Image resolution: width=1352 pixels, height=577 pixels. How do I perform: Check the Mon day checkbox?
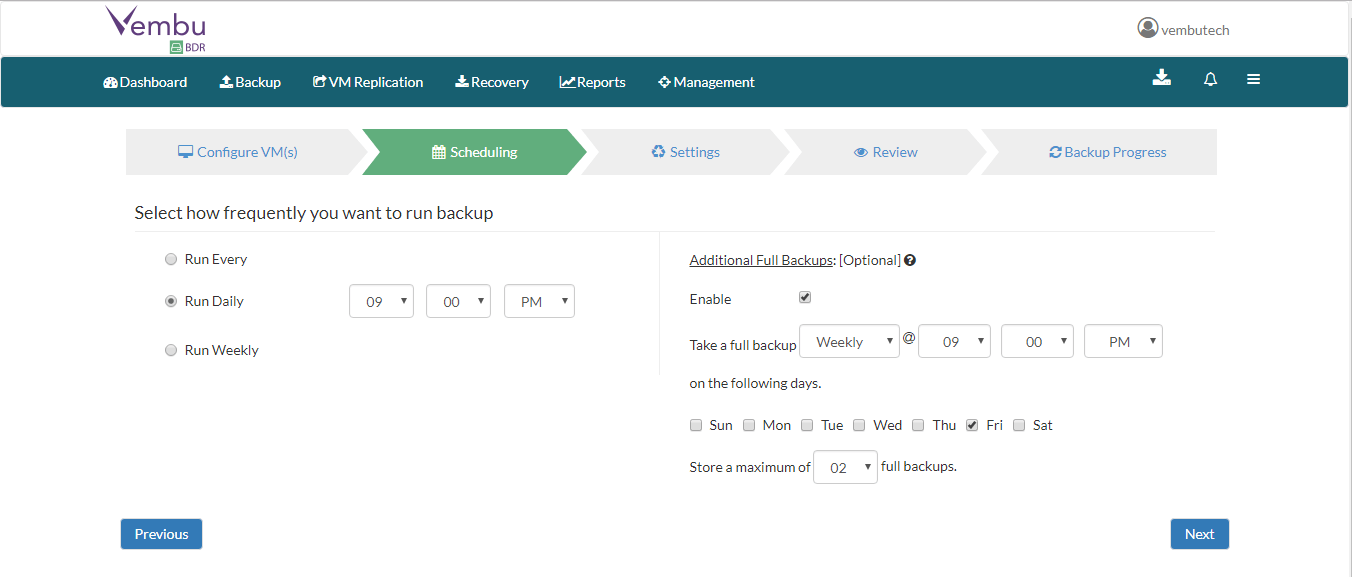pyautogui.click(x=749, y=425)
